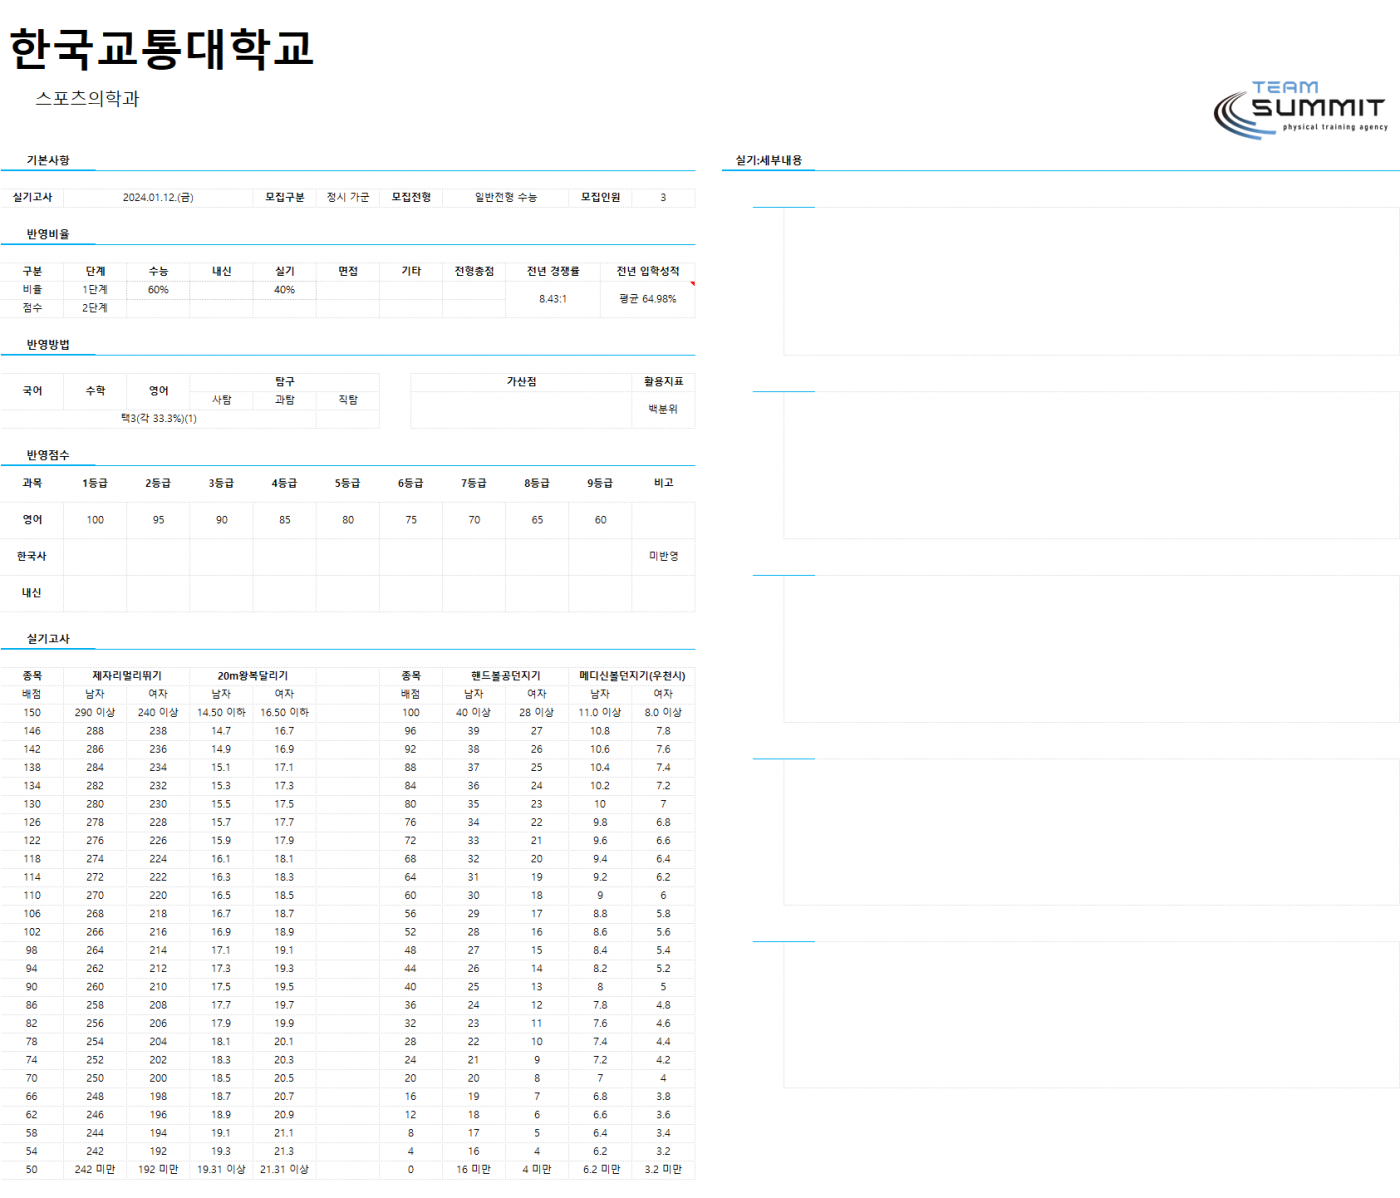Click the 수학 subject header
The width and height of the screenshot is (1400, 1198).
(95, 391)
